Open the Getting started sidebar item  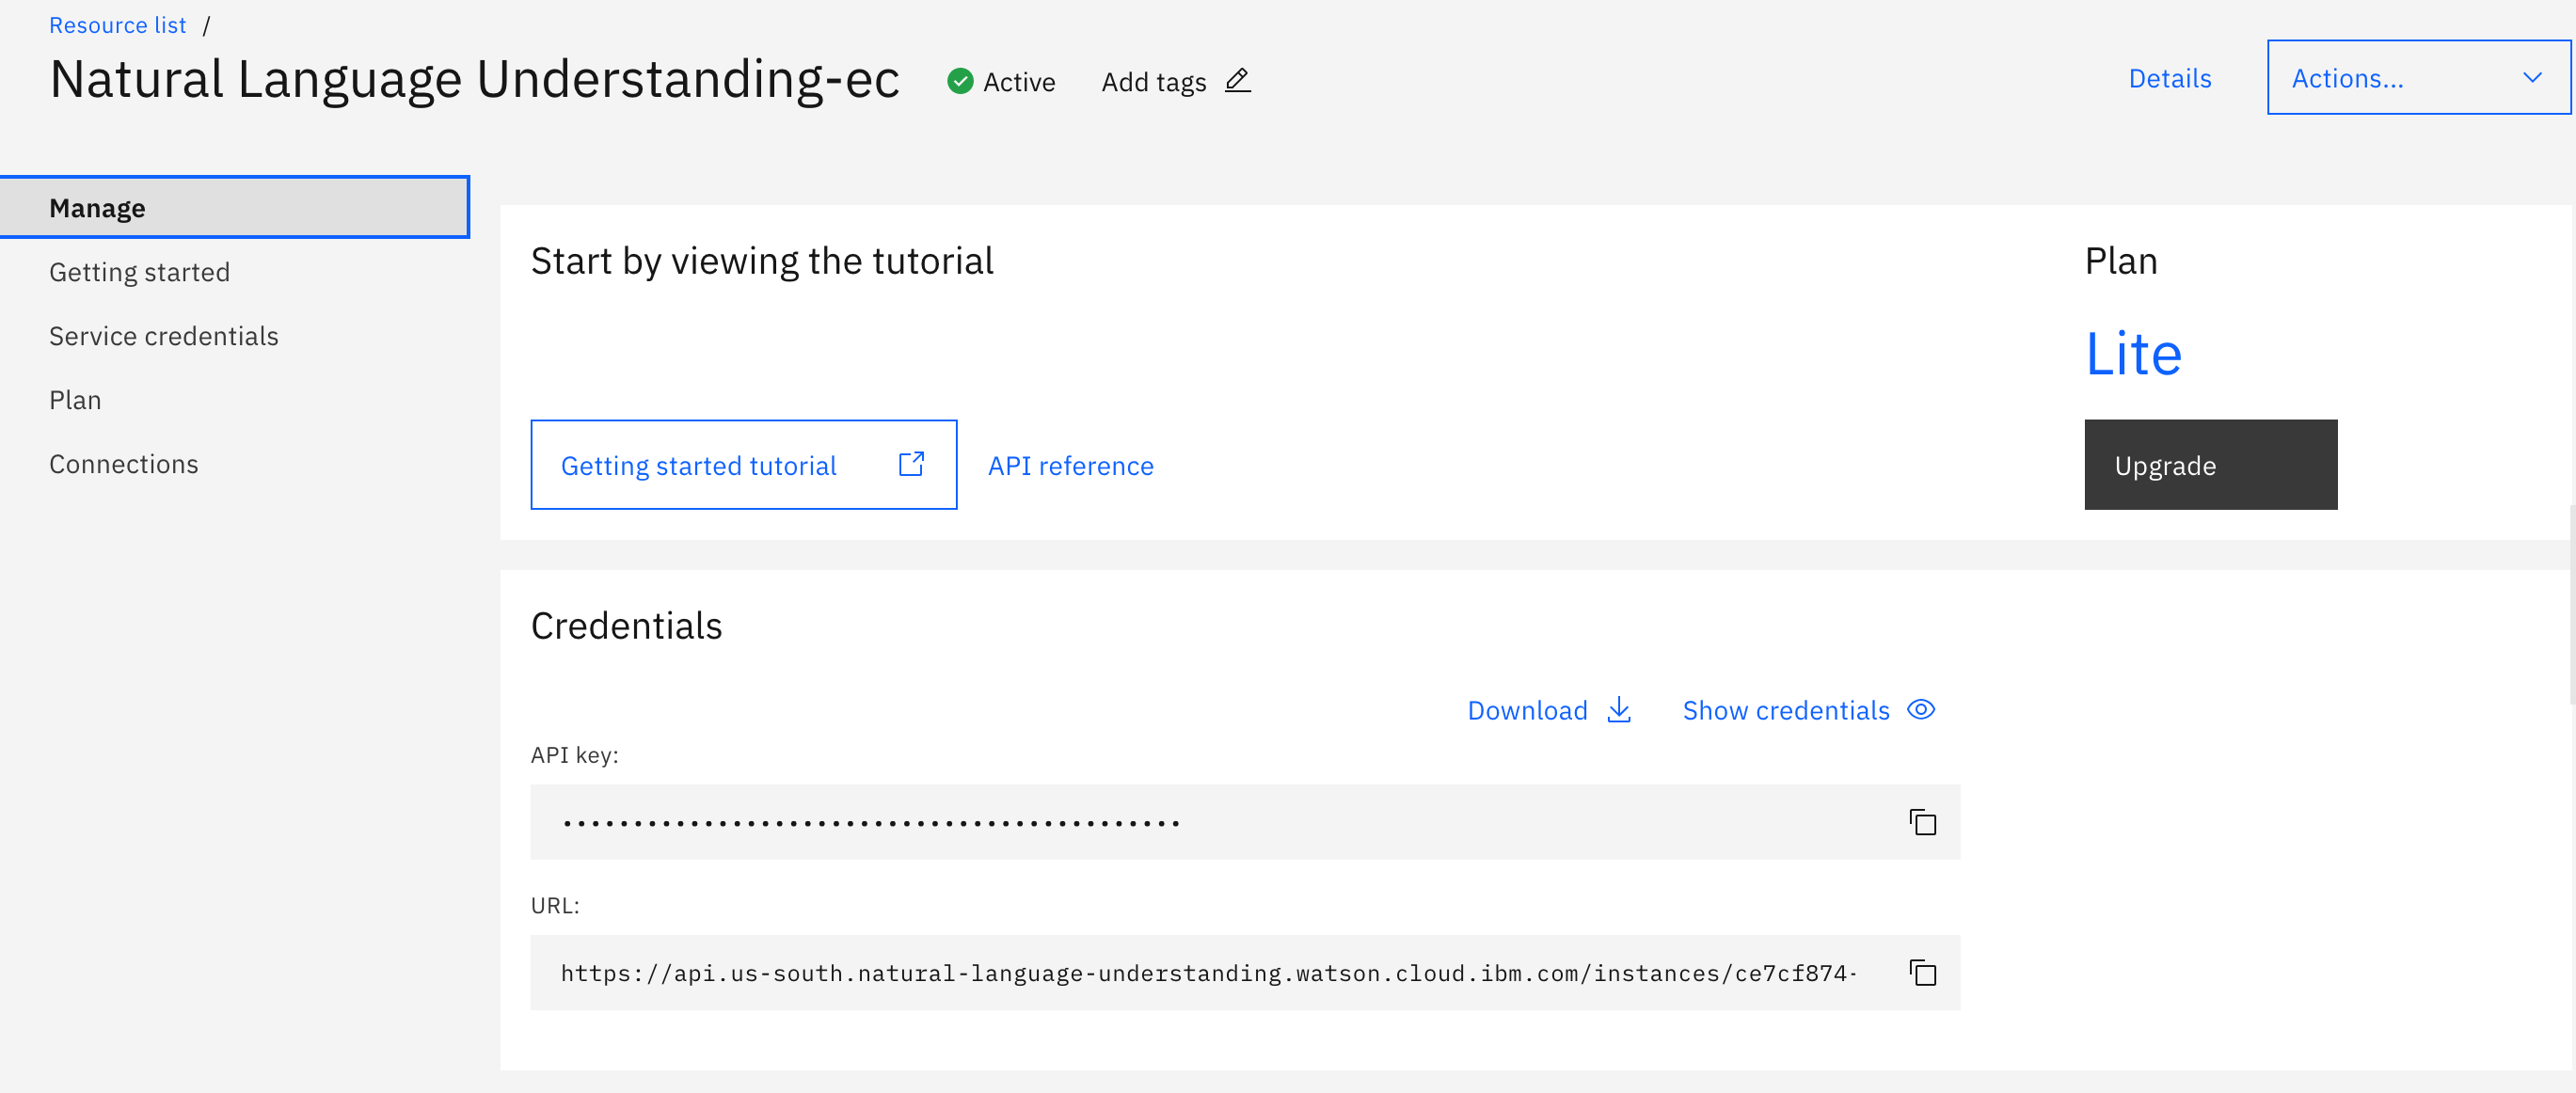pos(140,272)
